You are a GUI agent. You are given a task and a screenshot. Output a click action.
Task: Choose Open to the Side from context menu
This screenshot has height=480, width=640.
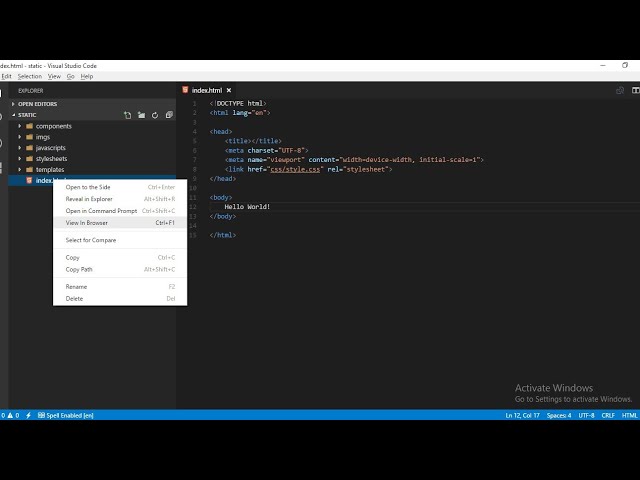120,187
